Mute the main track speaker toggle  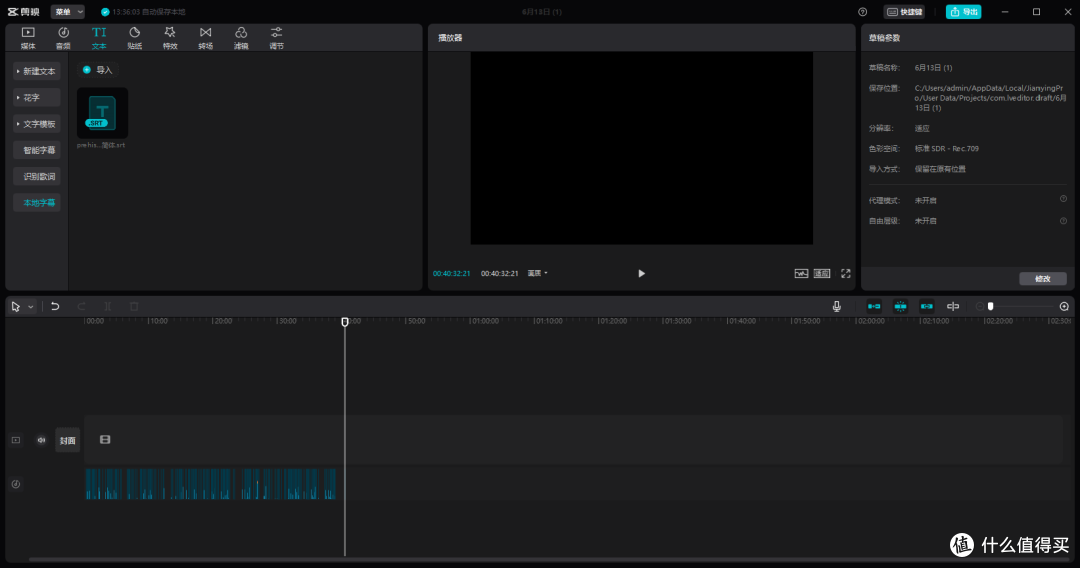pyautogui.click(x=41, y=440)
